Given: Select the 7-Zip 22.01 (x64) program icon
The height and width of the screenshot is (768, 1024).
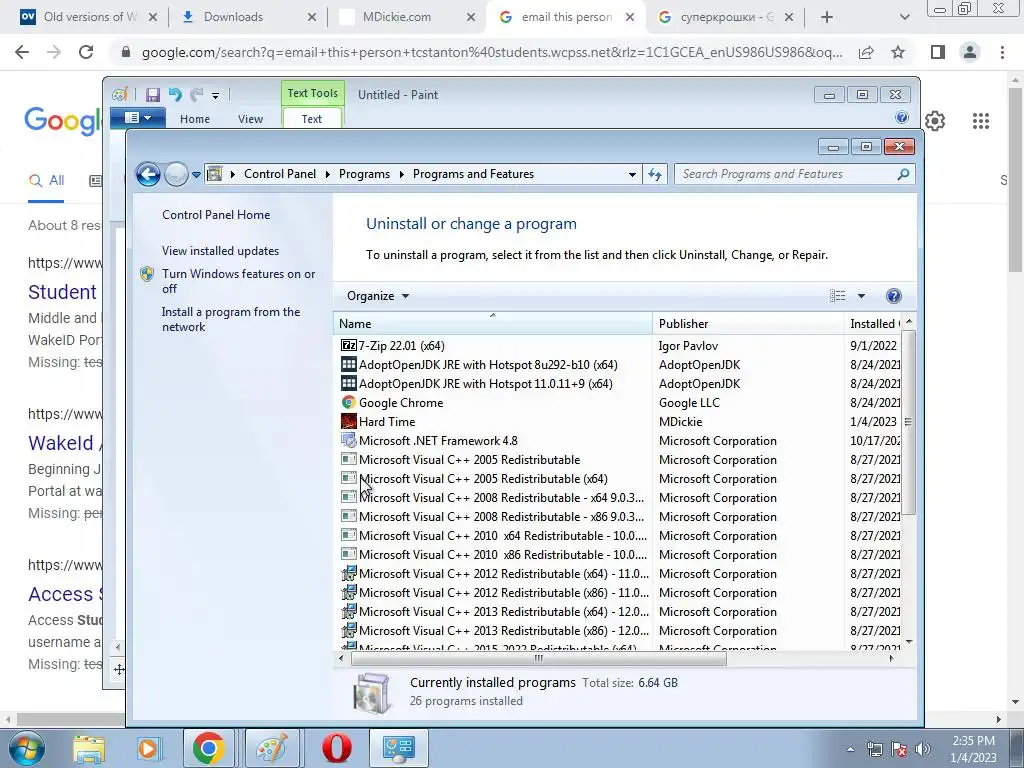Looking at the screenshot, I should pos(349,345).
